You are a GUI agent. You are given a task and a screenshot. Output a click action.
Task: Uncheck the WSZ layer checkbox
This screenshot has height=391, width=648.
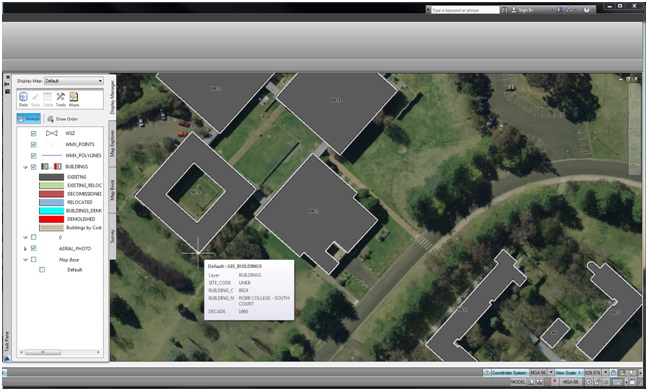point(33,134)
